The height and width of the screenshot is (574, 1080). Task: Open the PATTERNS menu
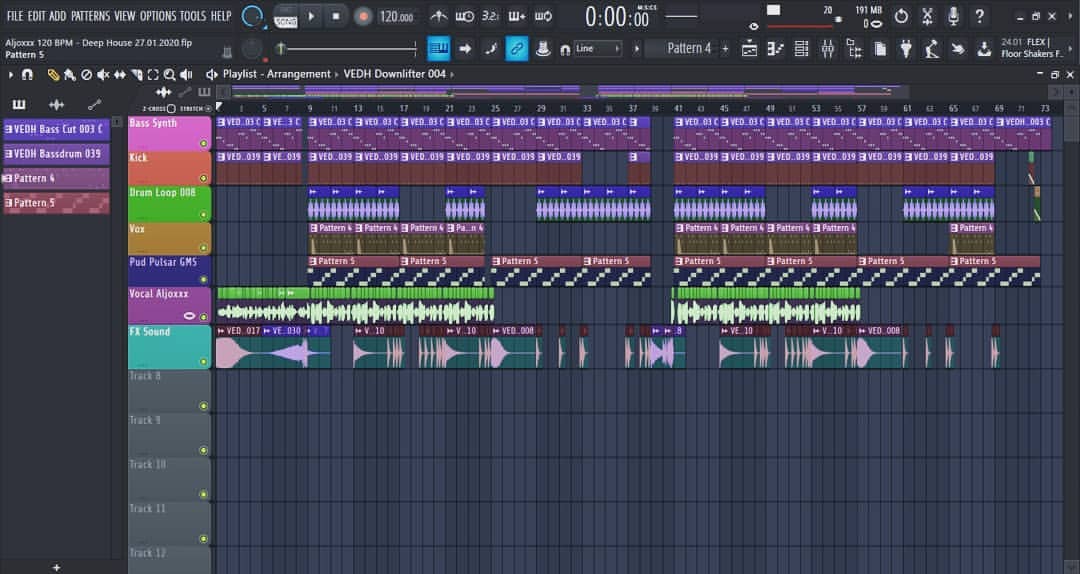click(90, 16)
